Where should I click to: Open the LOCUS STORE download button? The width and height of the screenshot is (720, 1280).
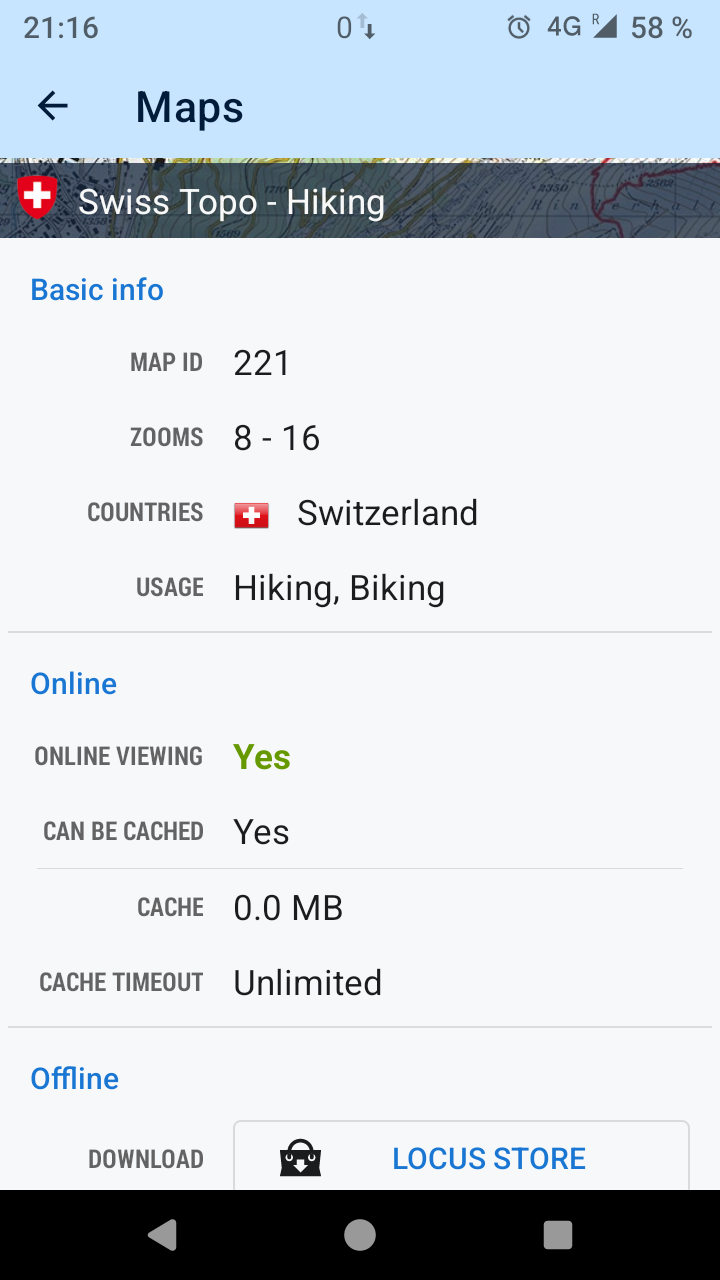(462, 1158)
